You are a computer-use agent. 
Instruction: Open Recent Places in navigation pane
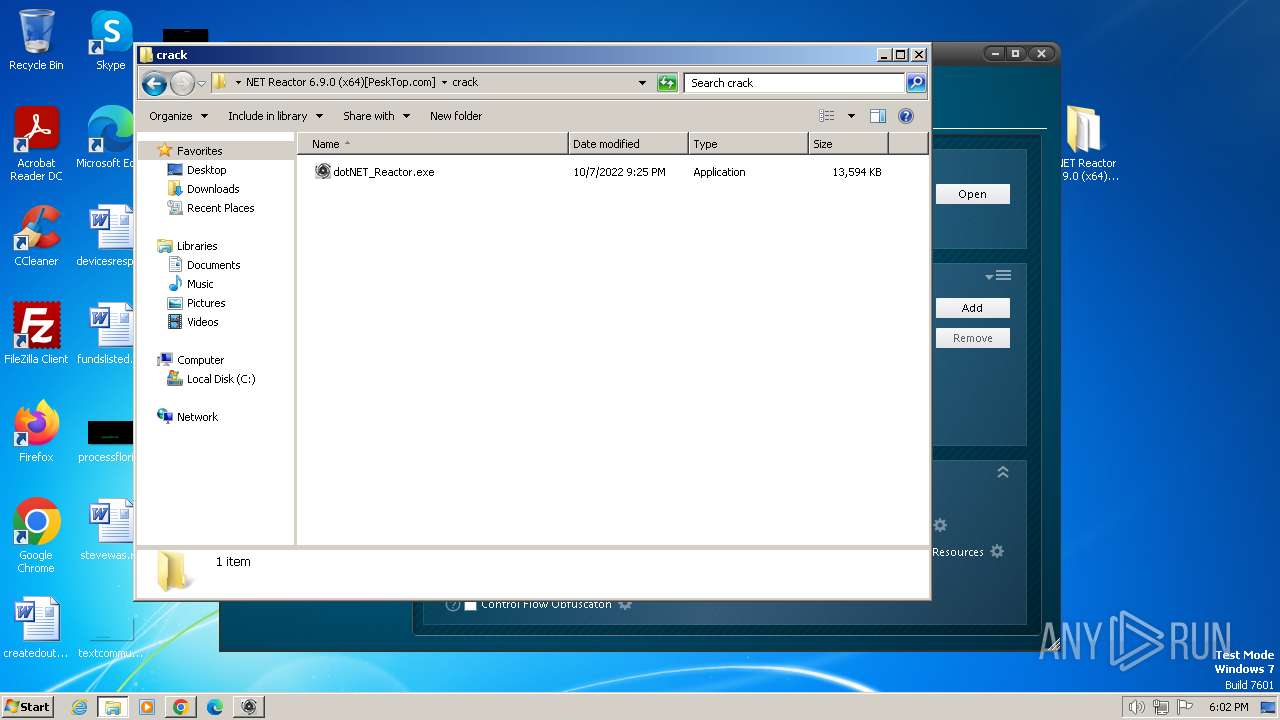(220, 208)
